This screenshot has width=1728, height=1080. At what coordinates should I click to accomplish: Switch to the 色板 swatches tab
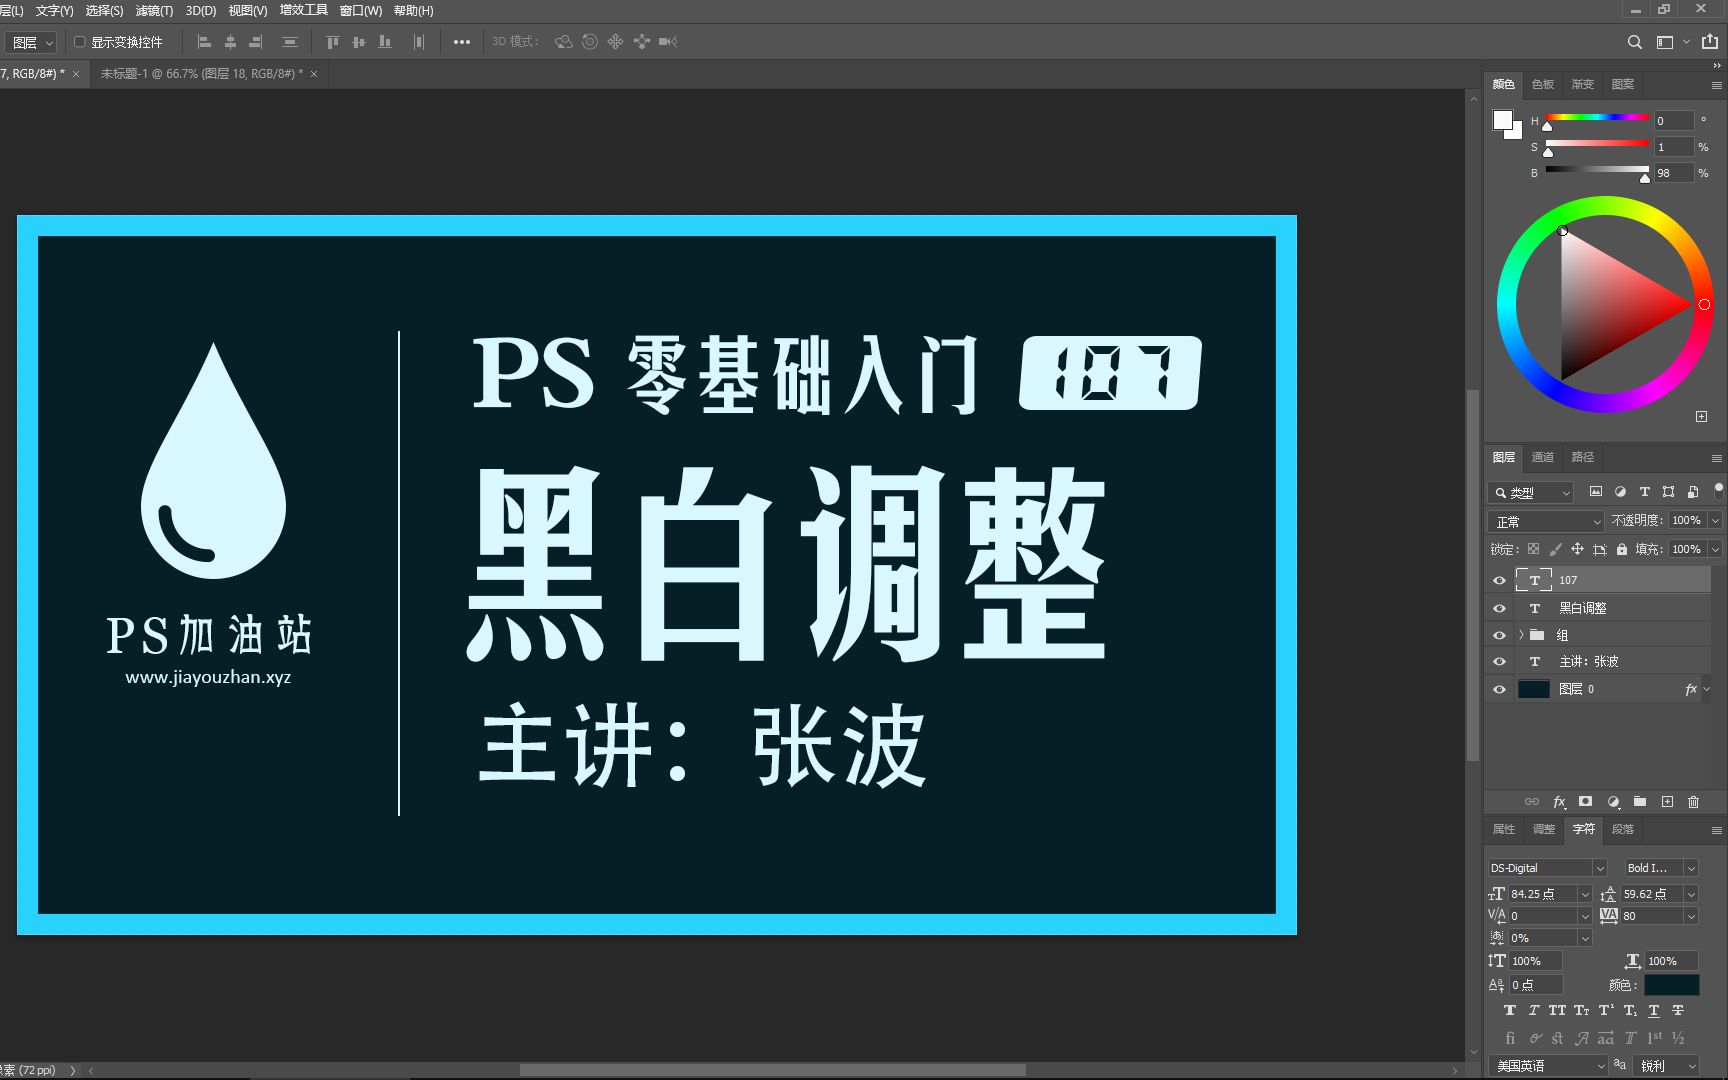click(x=1543, y=84)
